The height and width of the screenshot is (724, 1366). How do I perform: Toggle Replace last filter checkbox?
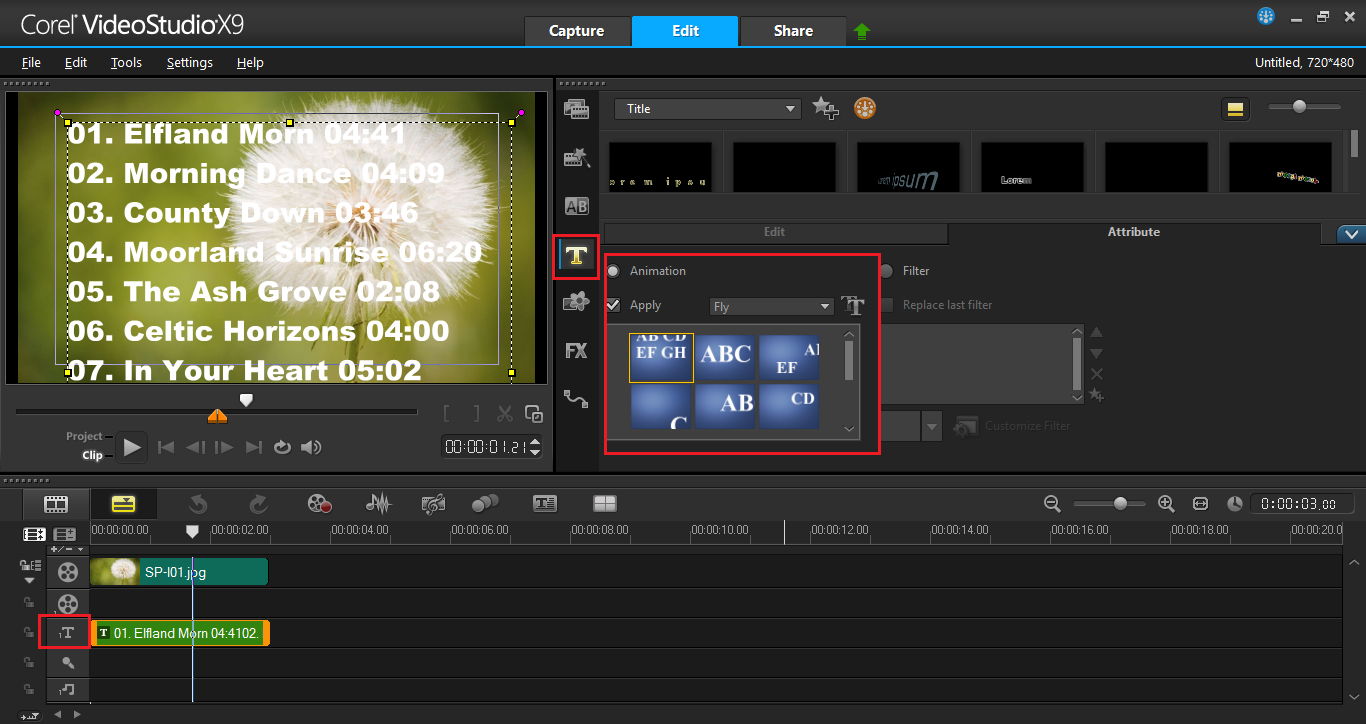pos(886,305)
